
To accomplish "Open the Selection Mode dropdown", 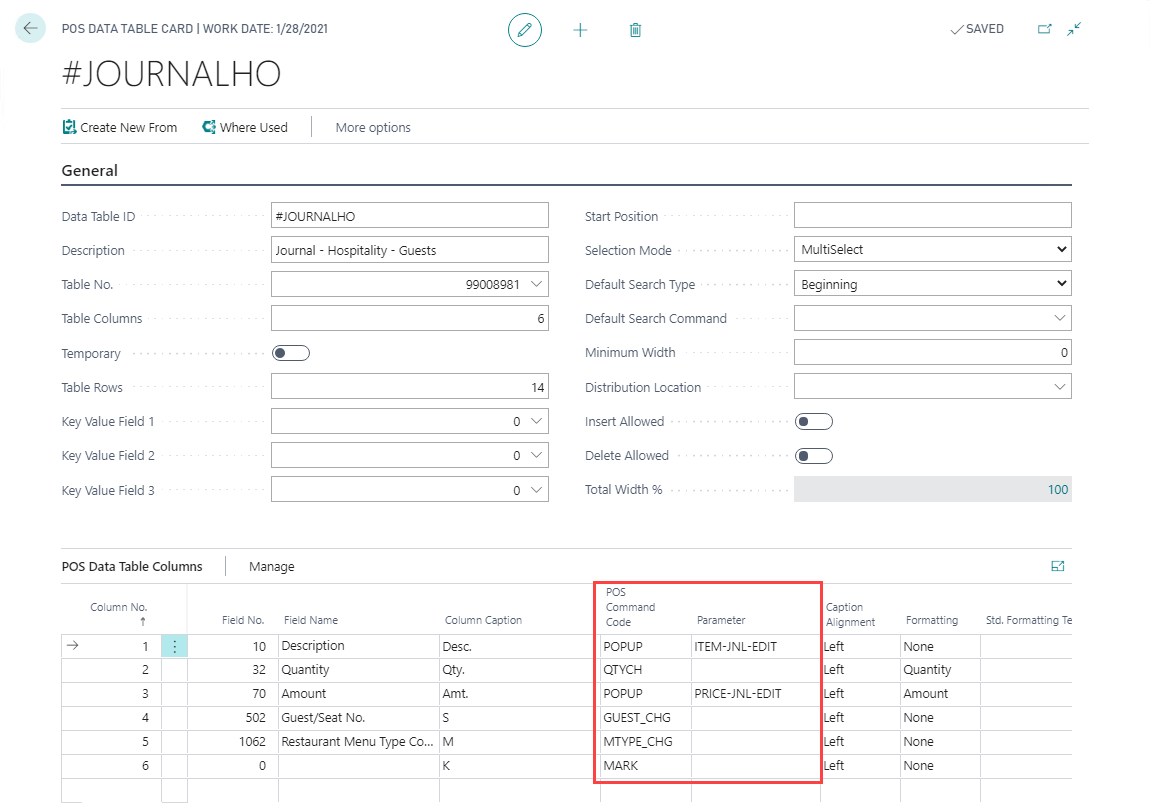I will pyautogui.click(x=932, y=250).
